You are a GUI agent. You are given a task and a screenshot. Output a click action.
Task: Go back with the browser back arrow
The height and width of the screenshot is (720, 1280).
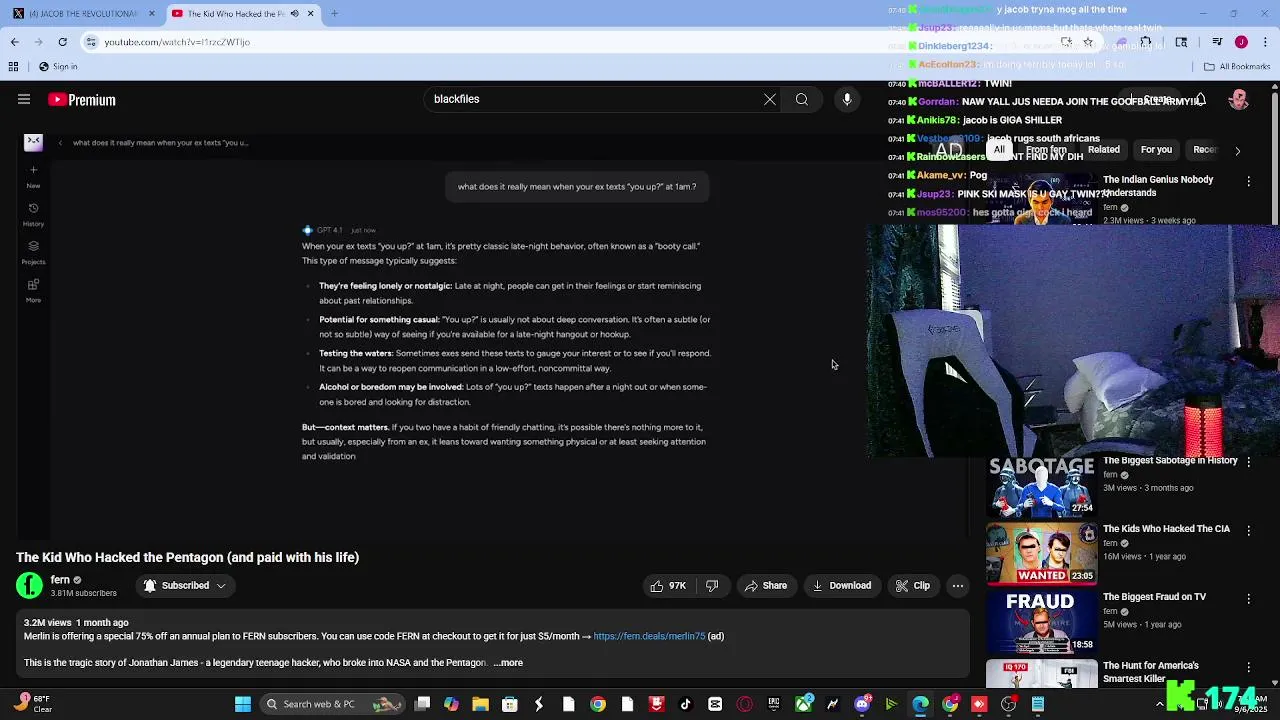click(14, 42)
